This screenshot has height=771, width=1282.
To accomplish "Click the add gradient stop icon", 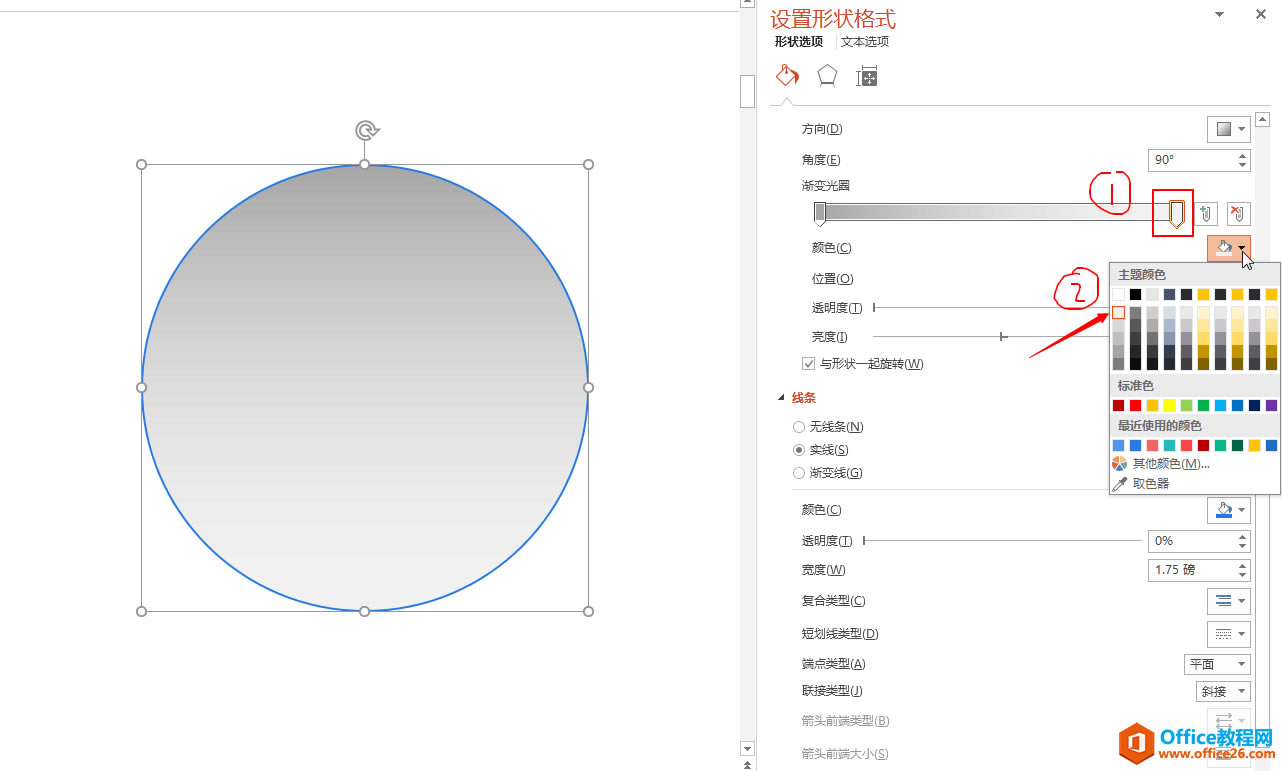I will pyautogui.click(x=1207, y=214).
